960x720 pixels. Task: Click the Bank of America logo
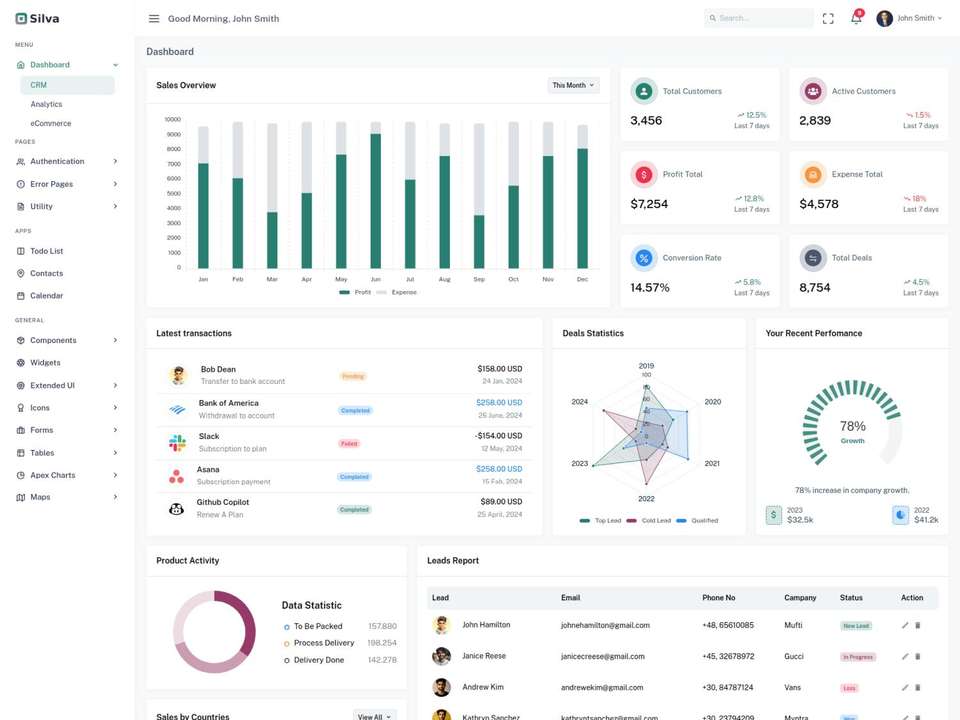(178, 409)
